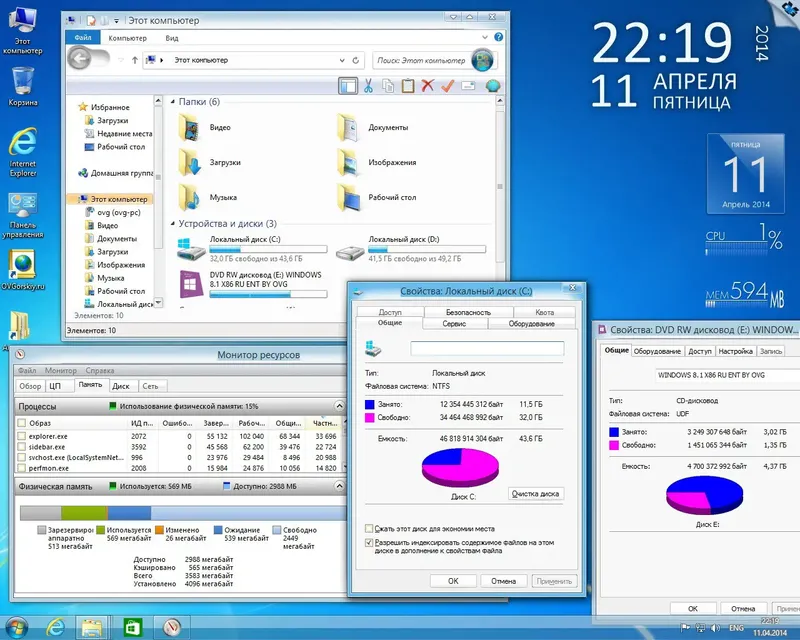Select the Cut icon in Explorer toolbar
Image resolution: width=800 pixels, height=640 pixels.
(x=369, y=86)
